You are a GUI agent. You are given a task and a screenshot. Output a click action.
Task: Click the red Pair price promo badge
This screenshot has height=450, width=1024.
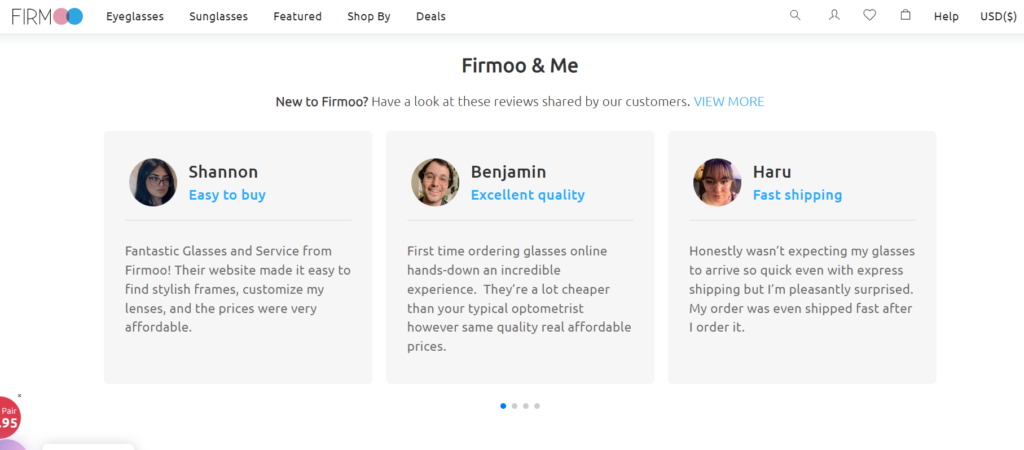9,417
